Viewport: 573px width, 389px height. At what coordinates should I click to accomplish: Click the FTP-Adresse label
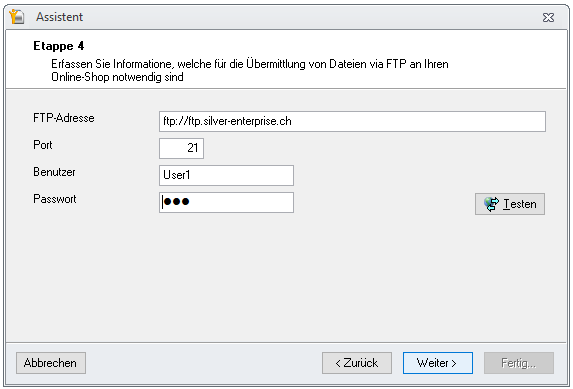64,118
